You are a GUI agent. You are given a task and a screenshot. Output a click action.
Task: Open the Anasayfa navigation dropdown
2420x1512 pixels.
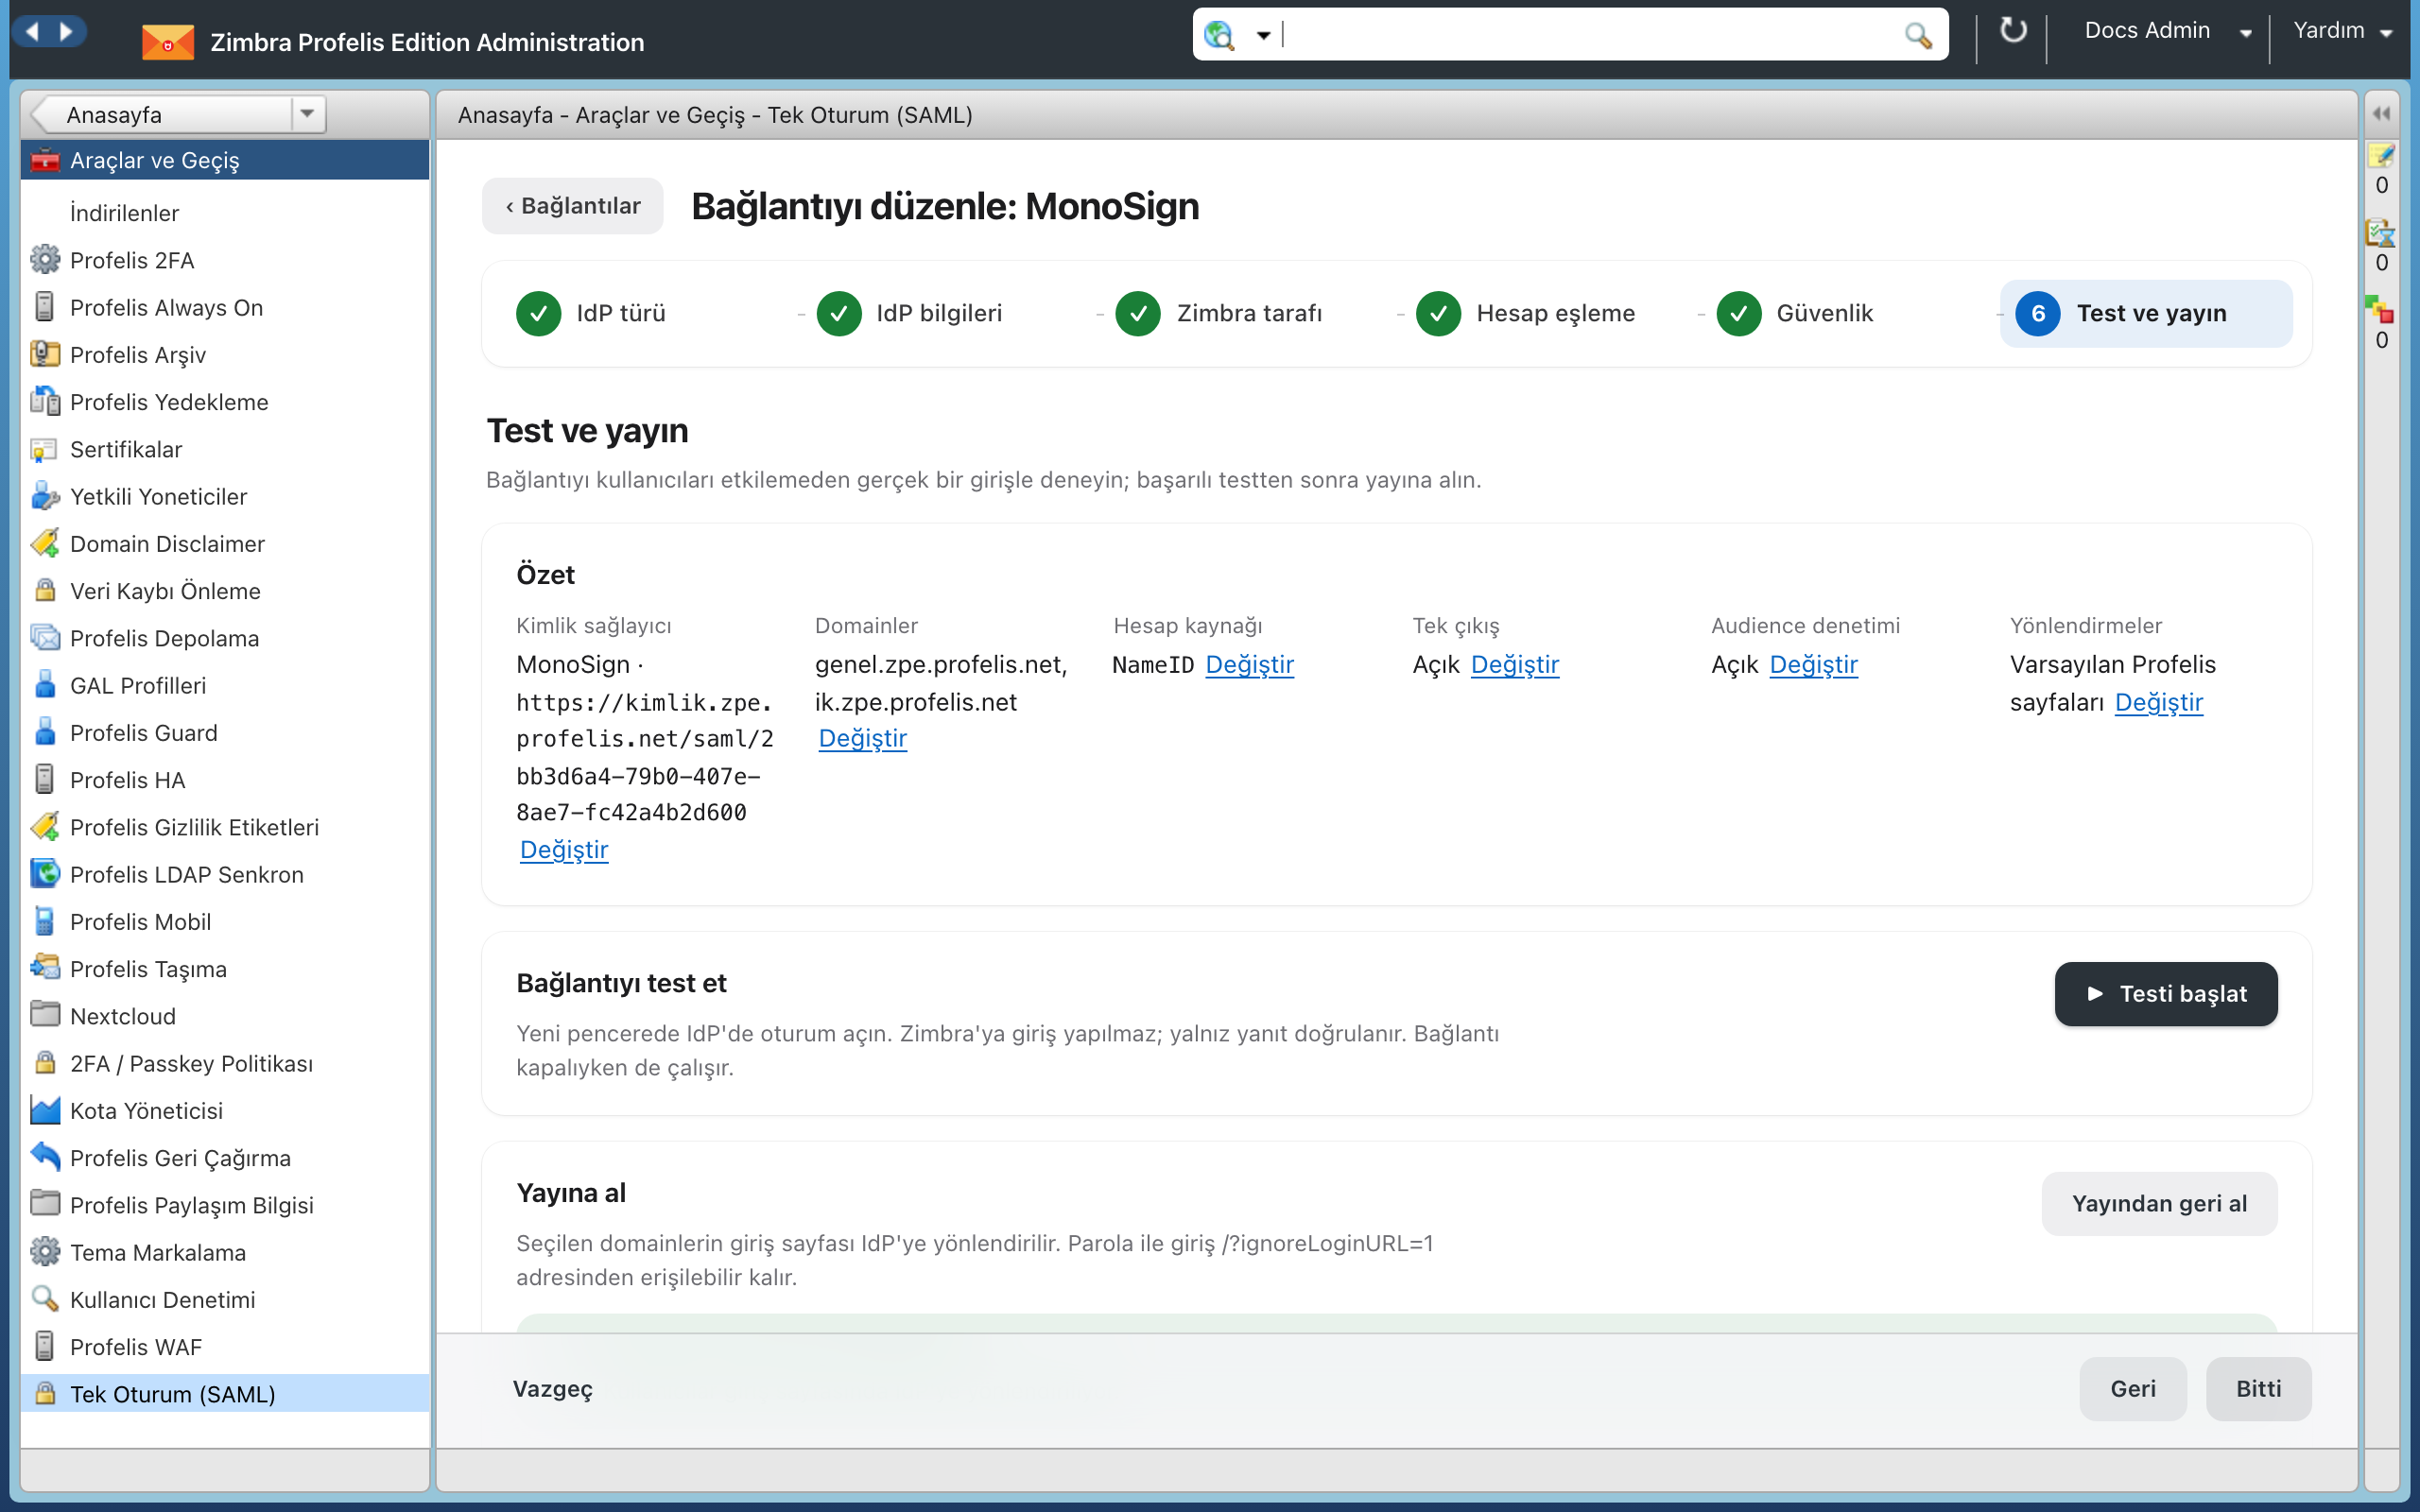307,113
